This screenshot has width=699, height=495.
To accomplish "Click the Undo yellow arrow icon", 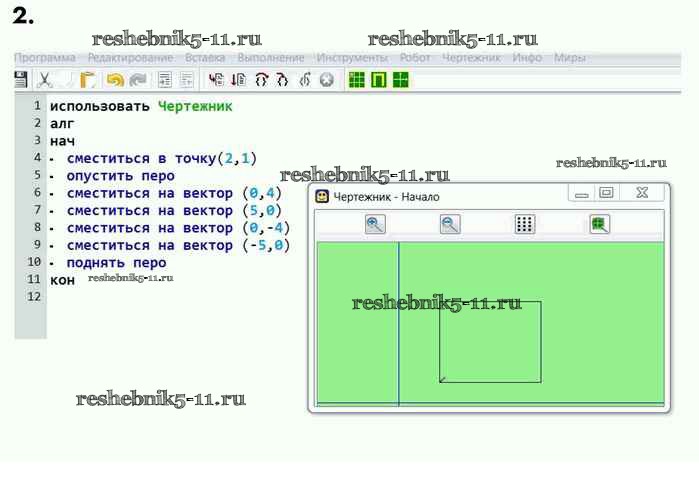I will [115, 80].
